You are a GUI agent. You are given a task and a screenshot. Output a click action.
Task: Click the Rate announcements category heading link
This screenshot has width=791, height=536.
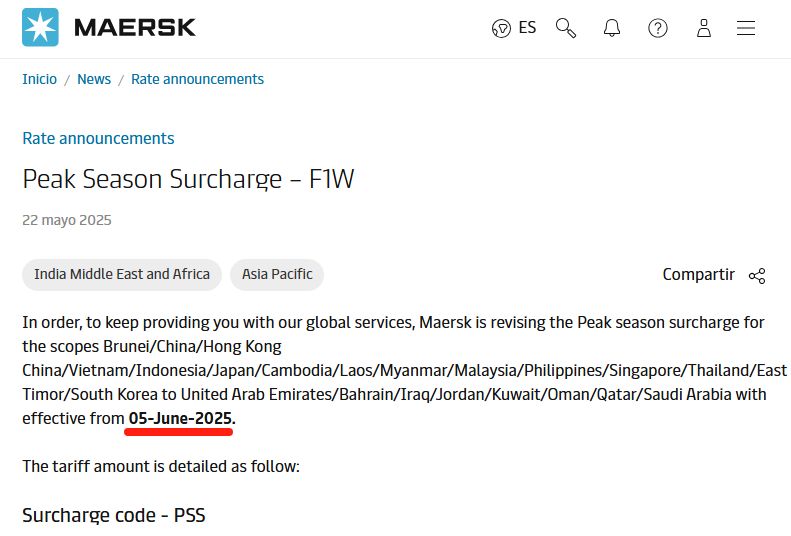point(98,138)
